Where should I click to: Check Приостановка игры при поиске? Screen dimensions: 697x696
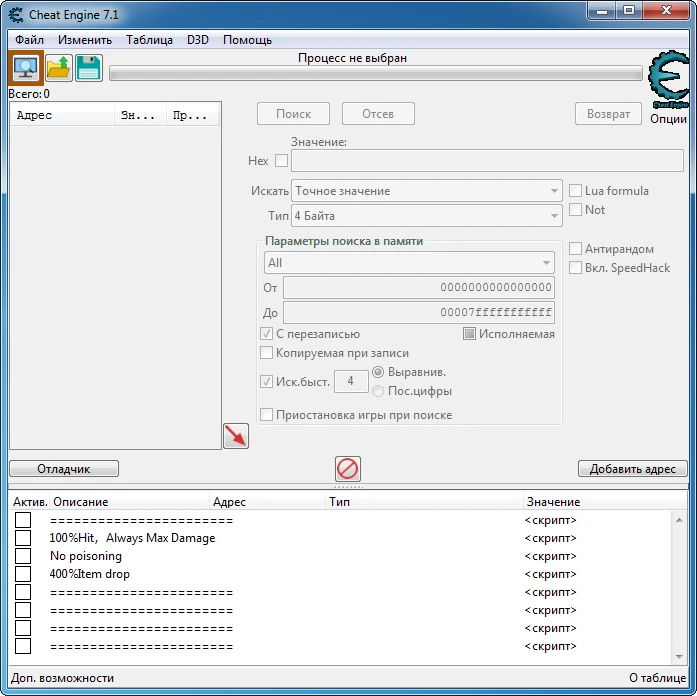(x=266, y=415)
